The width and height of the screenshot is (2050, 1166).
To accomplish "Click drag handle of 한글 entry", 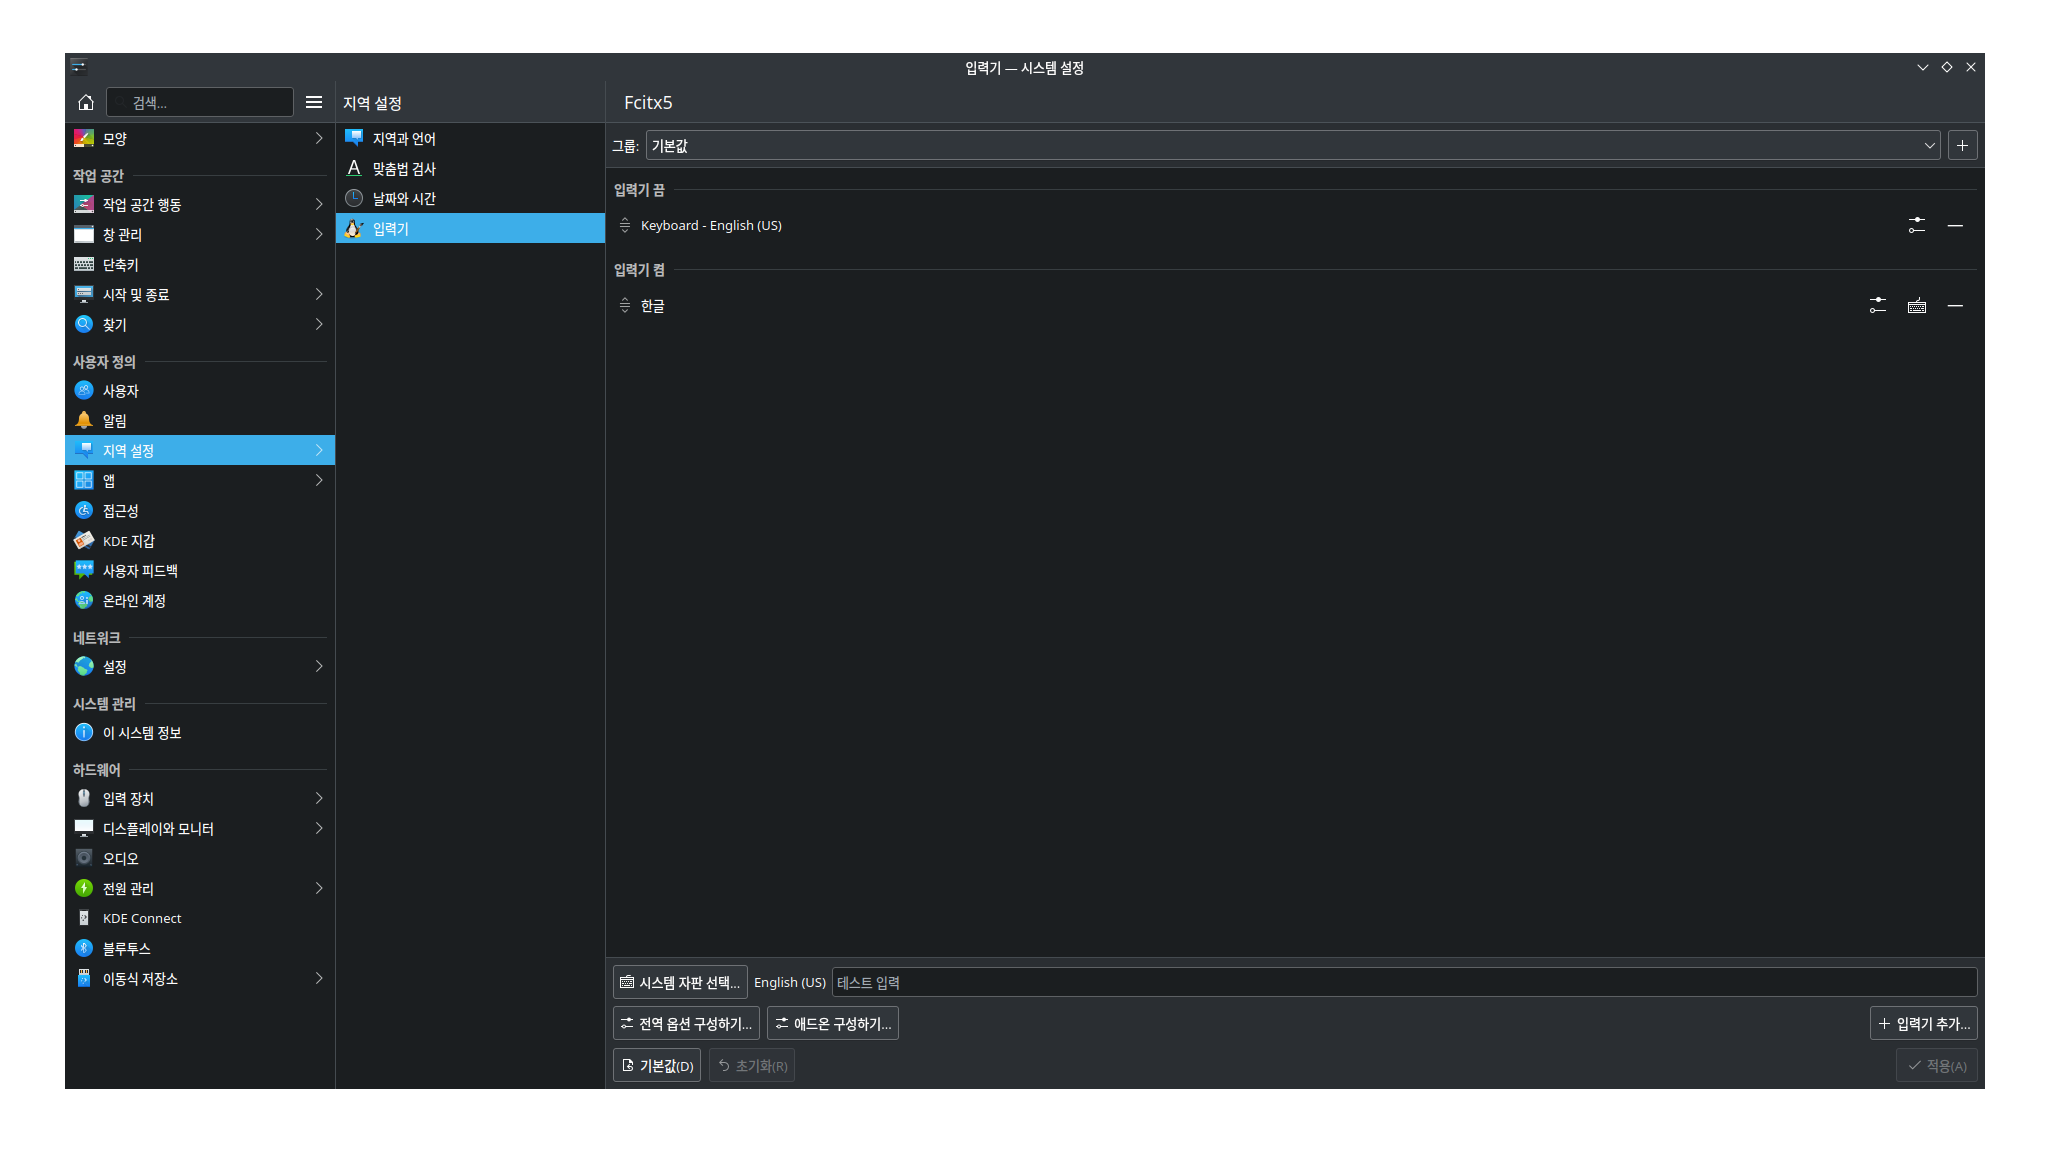I will click(625, 306).
